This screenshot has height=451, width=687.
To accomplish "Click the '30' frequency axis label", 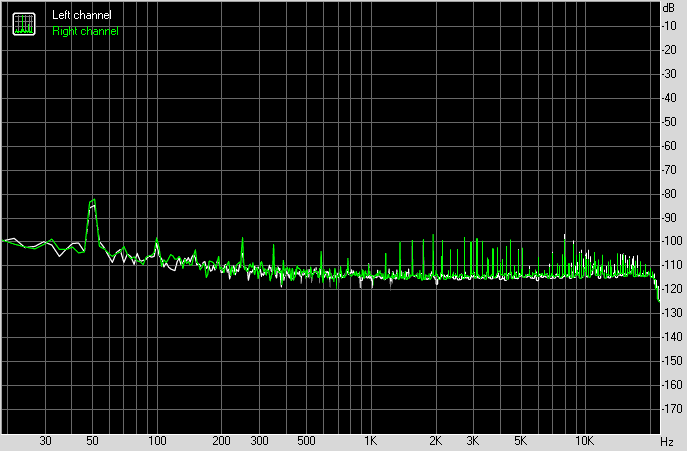I will click(x=45, y=440).
